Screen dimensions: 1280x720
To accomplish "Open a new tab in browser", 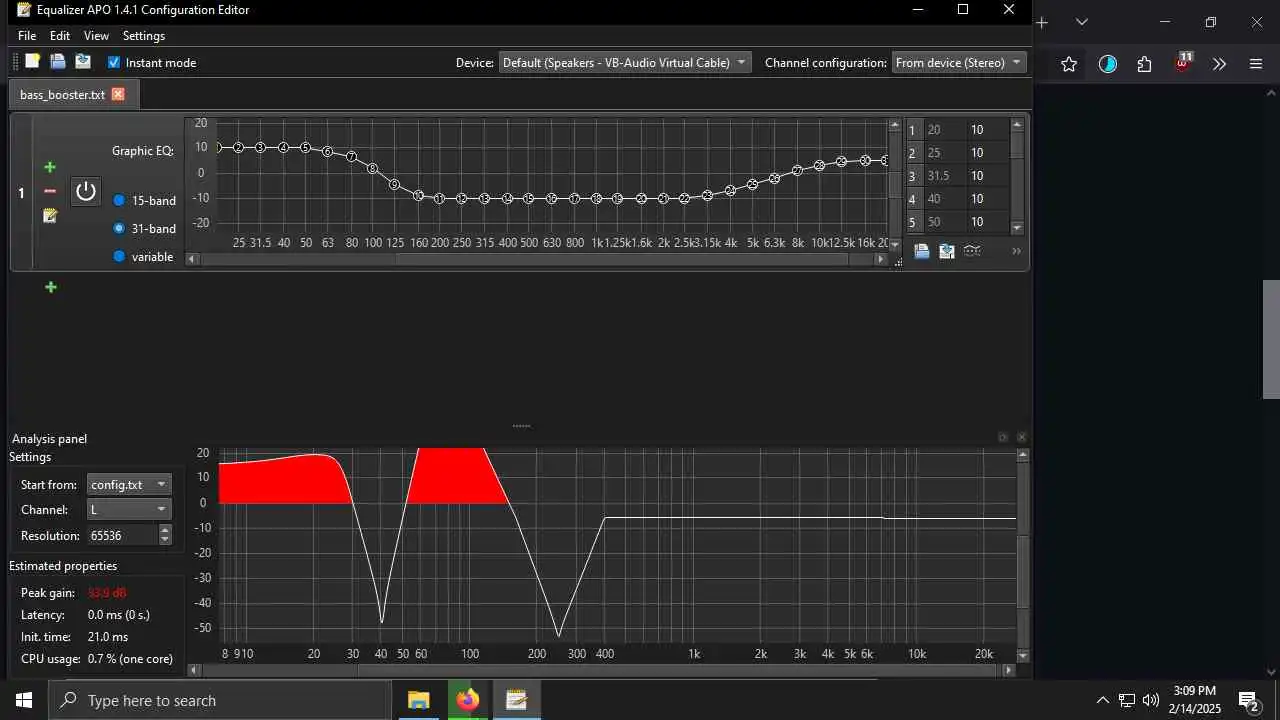I will (1042, 22).
